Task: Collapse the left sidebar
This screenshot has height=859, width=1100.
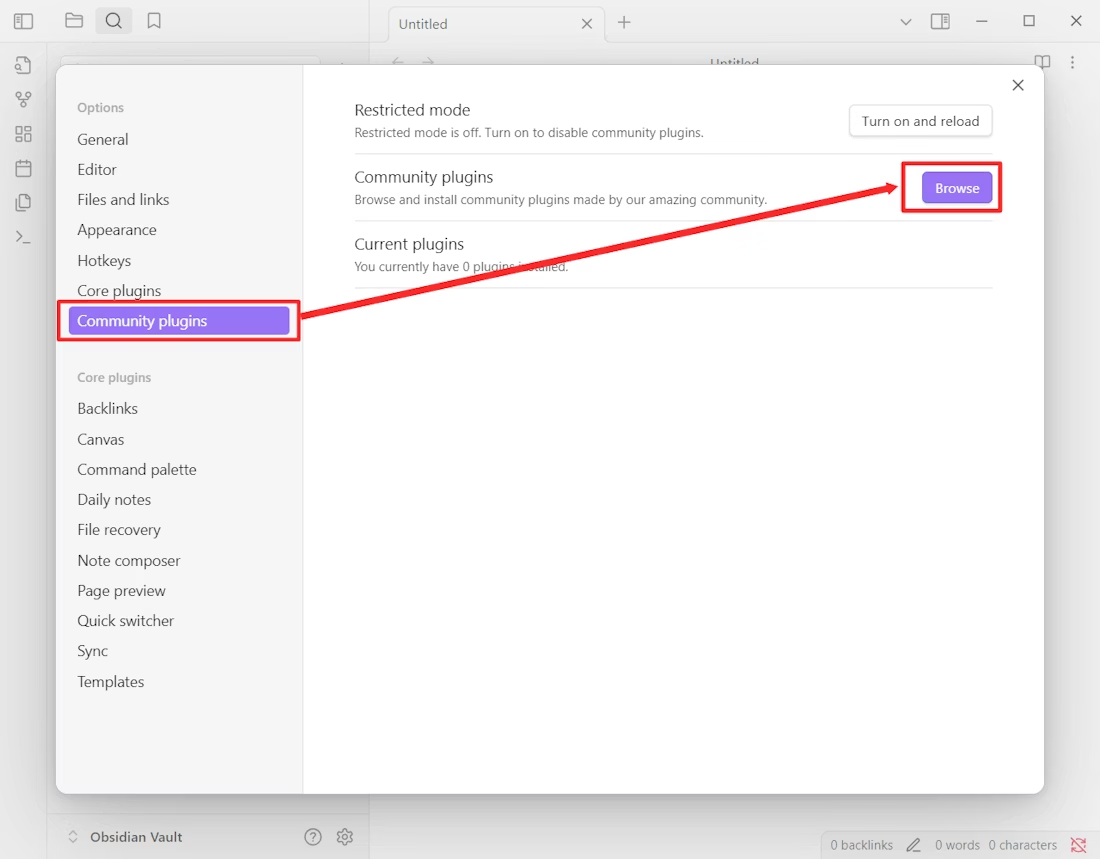Action: pos(23,20)
